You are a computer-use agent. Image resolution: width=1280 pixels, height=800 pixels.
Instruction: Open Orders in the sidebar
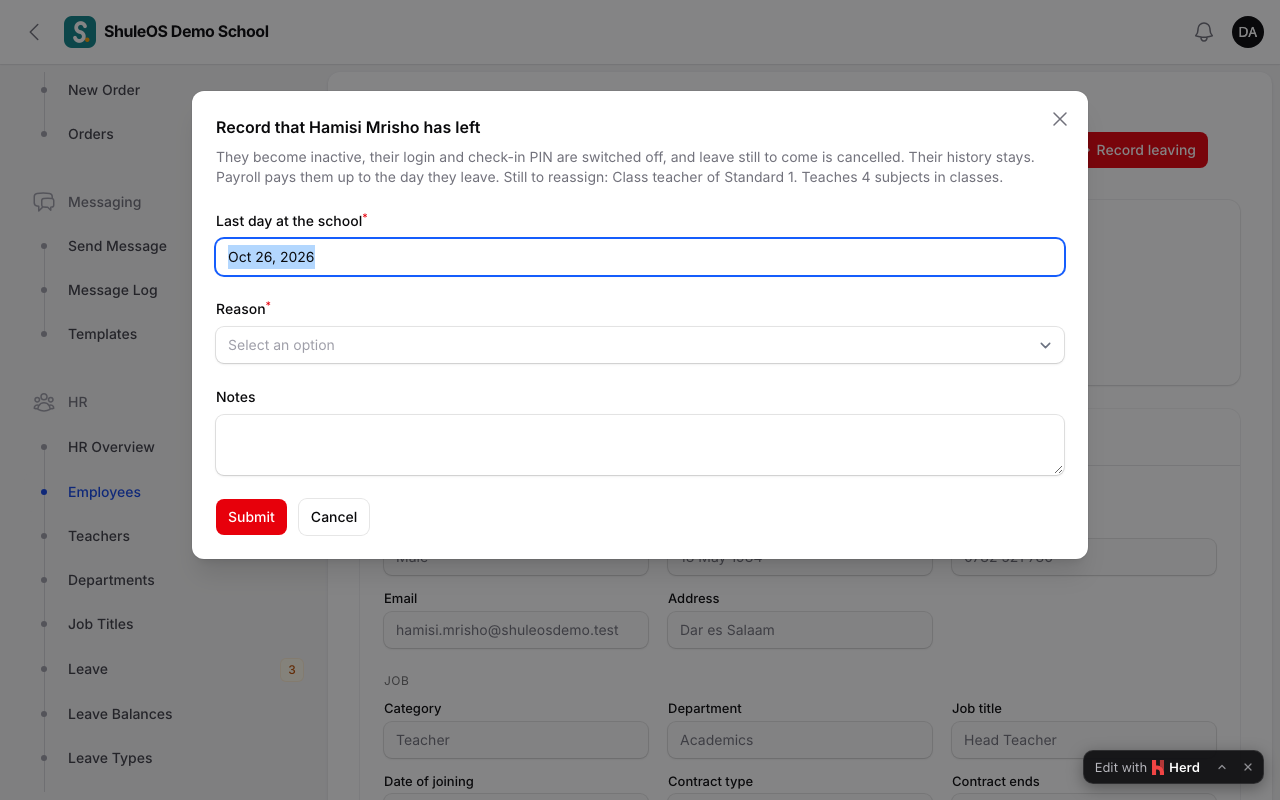[91, 134]
